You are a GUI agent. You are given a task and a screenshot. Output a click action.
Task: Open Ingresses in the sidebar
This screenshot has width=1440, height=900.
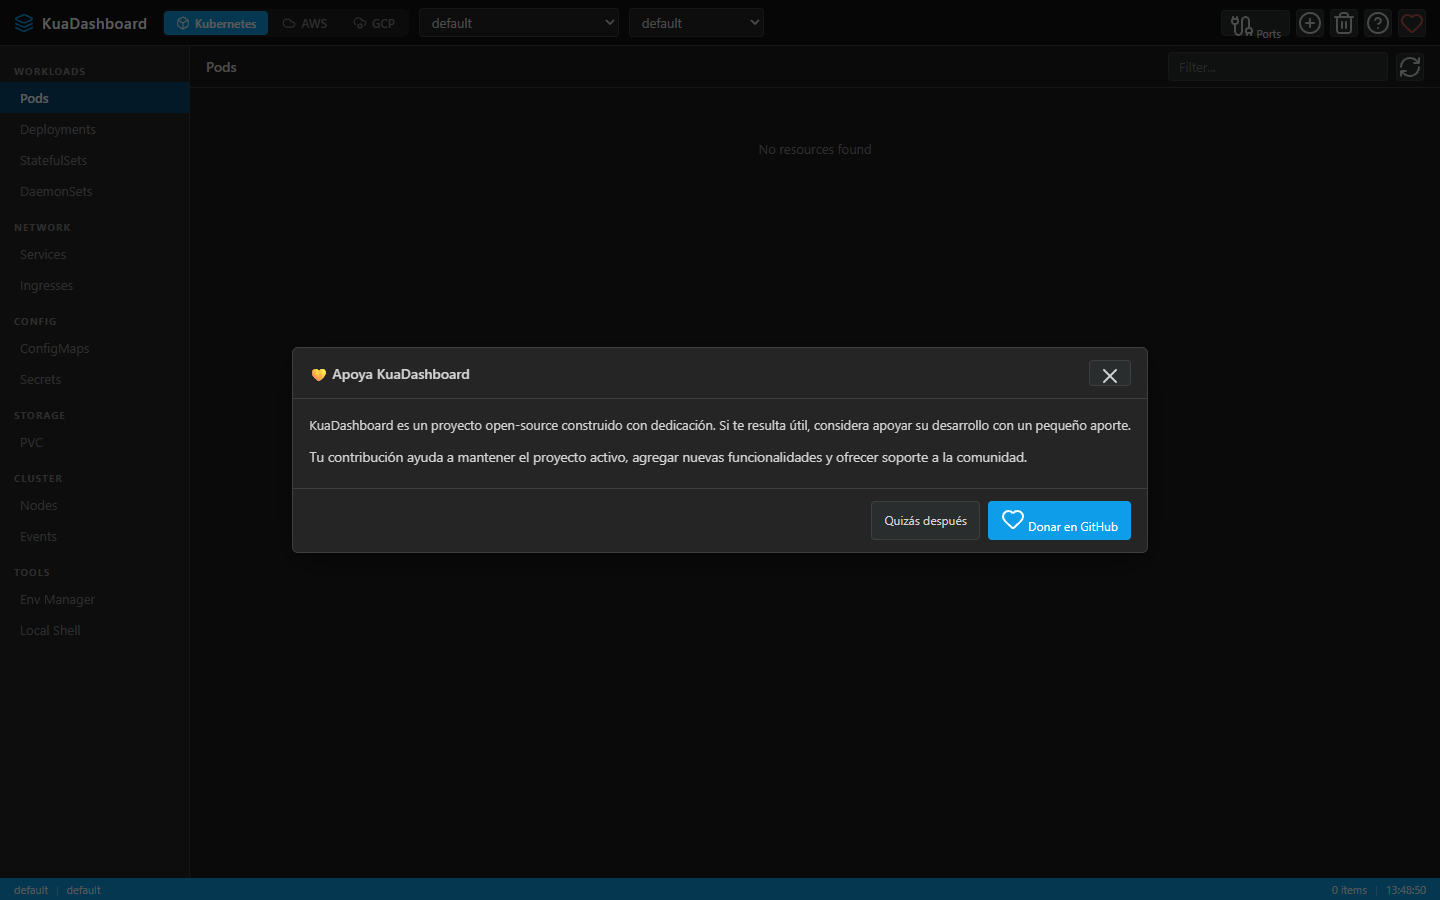point(95,285)
